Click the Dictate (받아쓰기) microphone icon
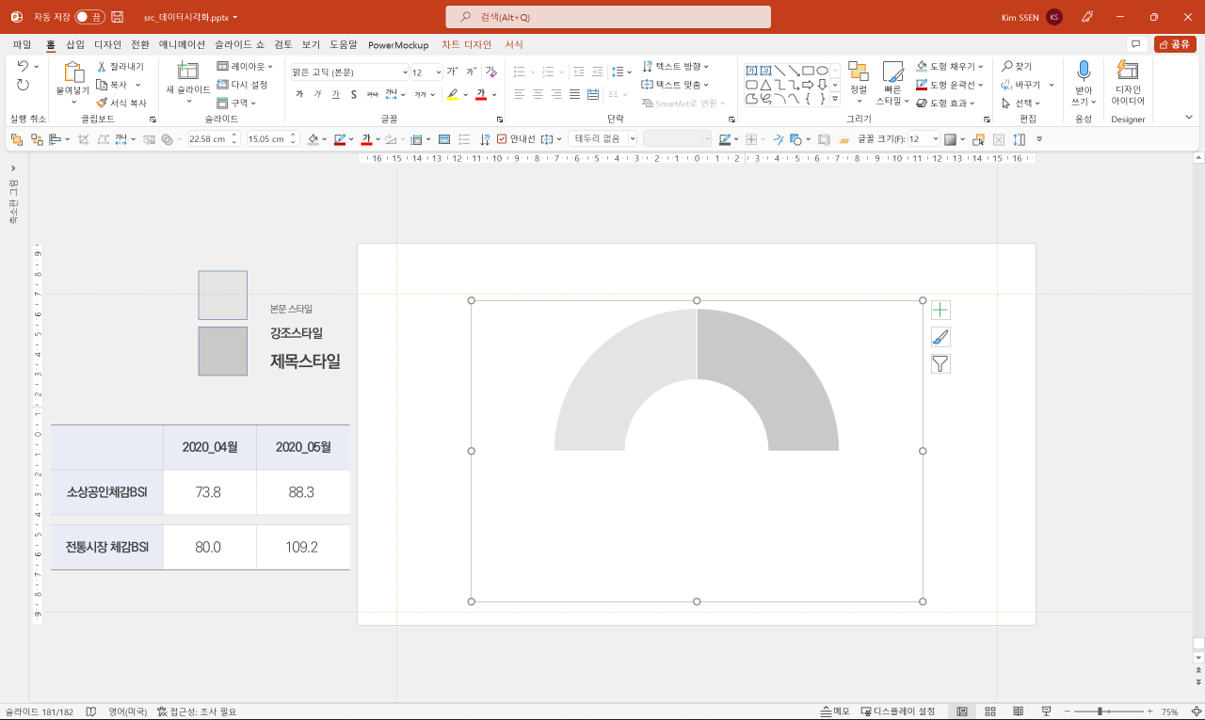Screen dimensions: 1205x720 click(1083, 70)
